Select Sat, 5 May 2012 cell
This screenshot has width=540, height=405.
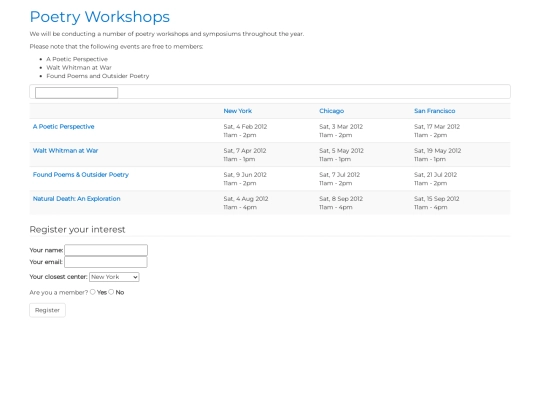point(364,155)
